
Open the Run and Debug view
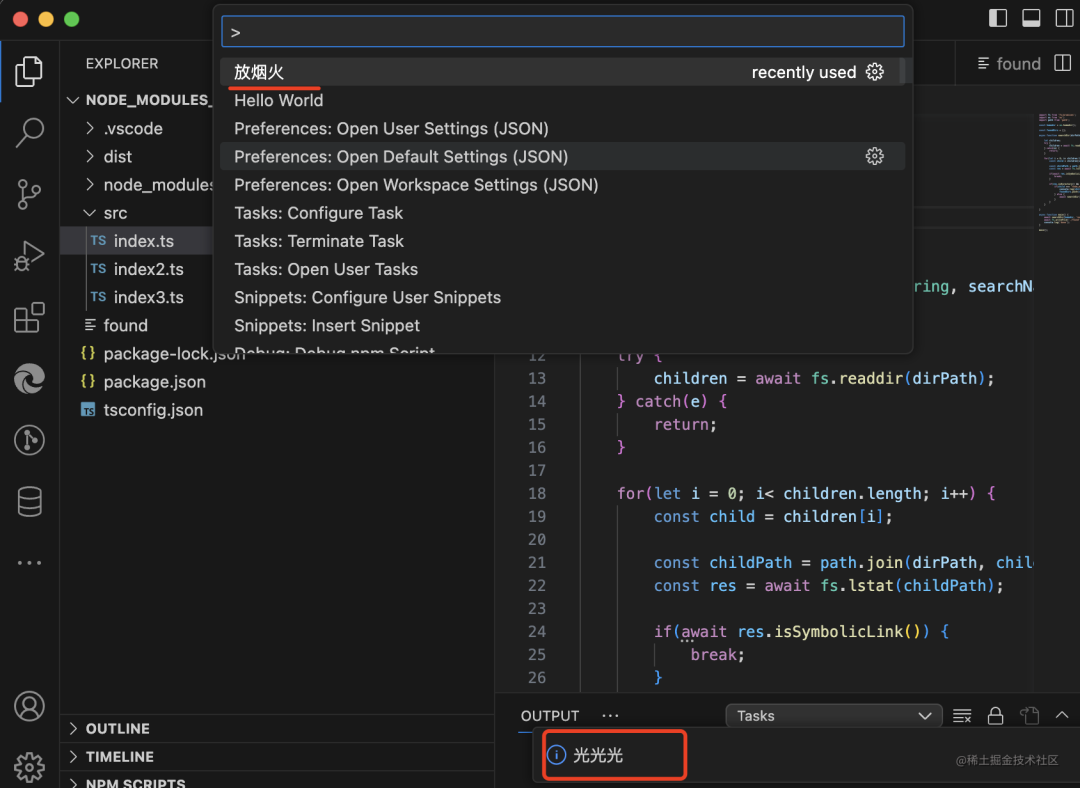point(29,256)
